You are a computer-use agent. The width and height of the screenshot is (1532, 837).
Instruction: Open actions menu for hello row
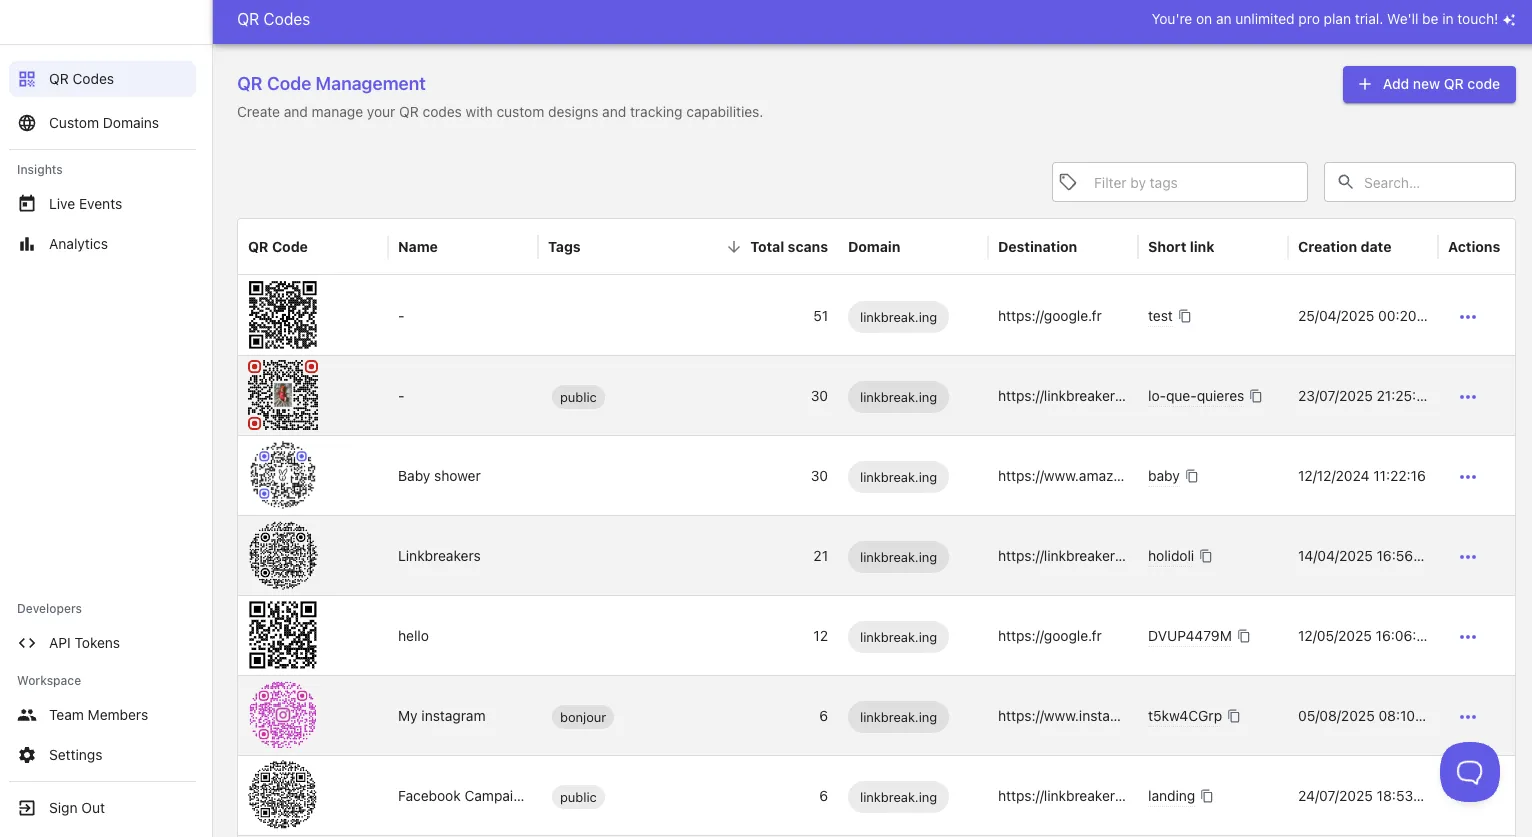[1468, 637]
